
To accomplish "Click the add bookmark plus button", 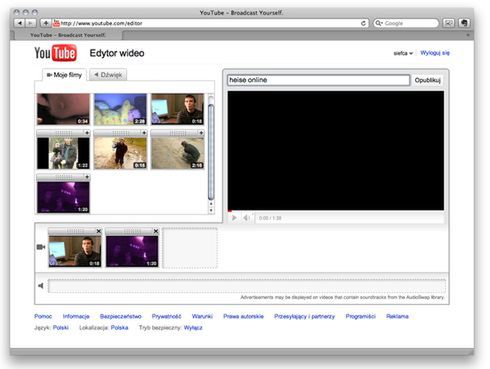I will pos(45,23).
